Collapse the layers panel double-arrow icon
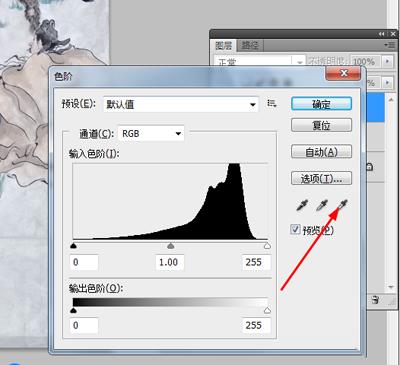 point(381,34)
